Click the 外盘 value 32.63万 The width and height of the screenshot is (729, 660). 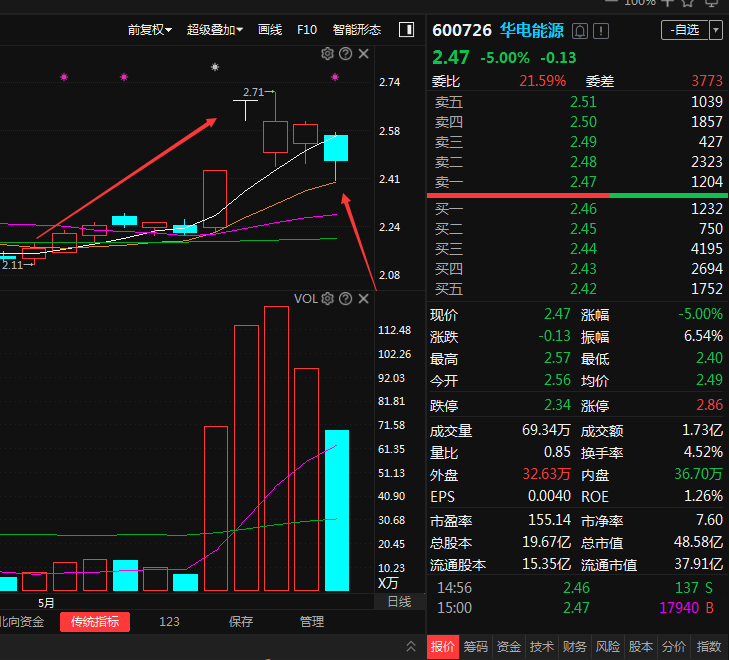[x=546, y=474]
